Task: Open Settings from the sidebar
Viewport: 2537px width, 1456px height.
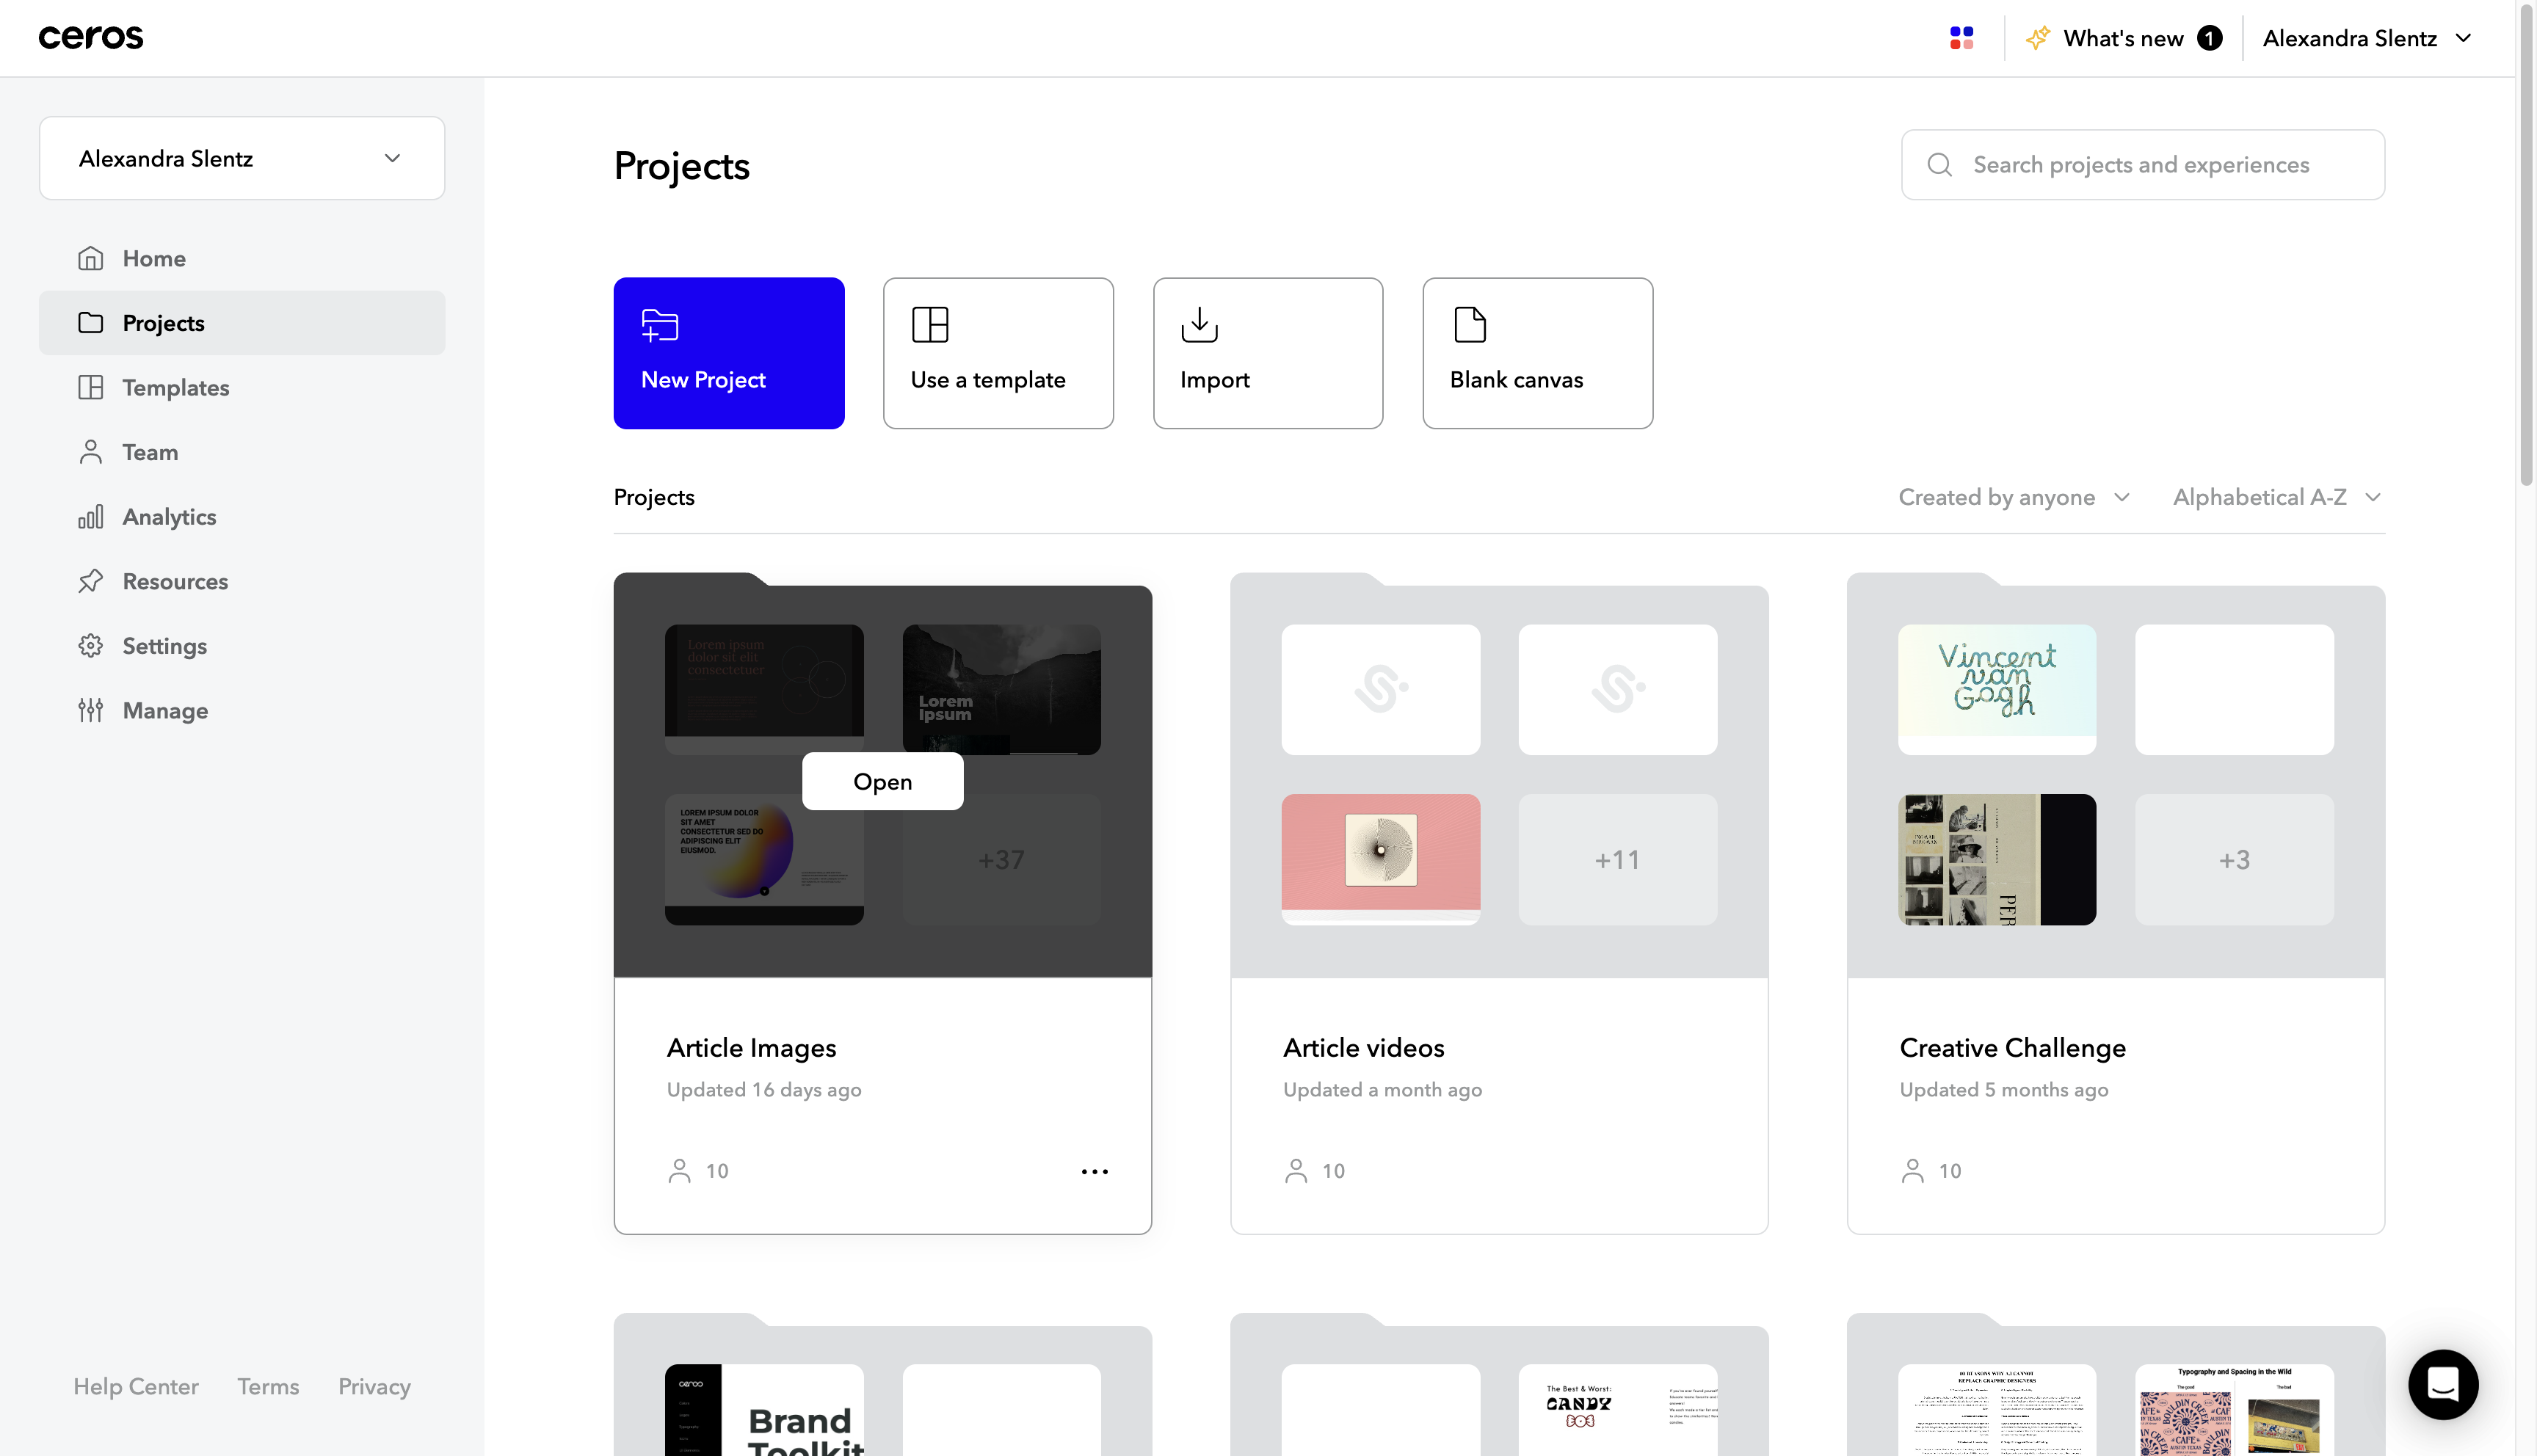Action: point(242,646)
